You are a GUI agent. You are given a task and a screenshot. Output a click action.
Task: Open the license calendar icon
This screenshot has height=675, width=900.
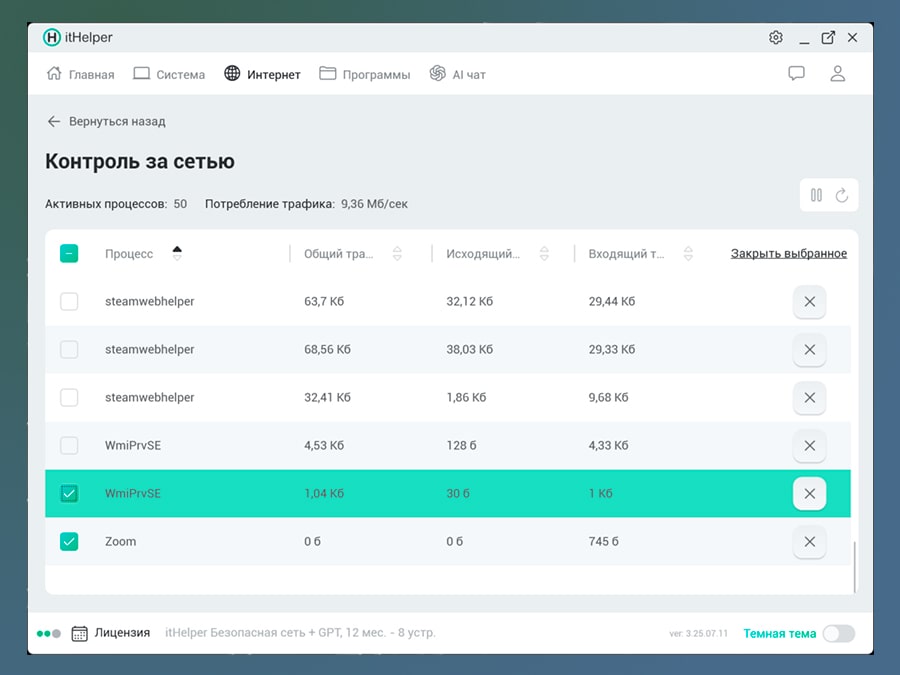click(x=80, y=633)
